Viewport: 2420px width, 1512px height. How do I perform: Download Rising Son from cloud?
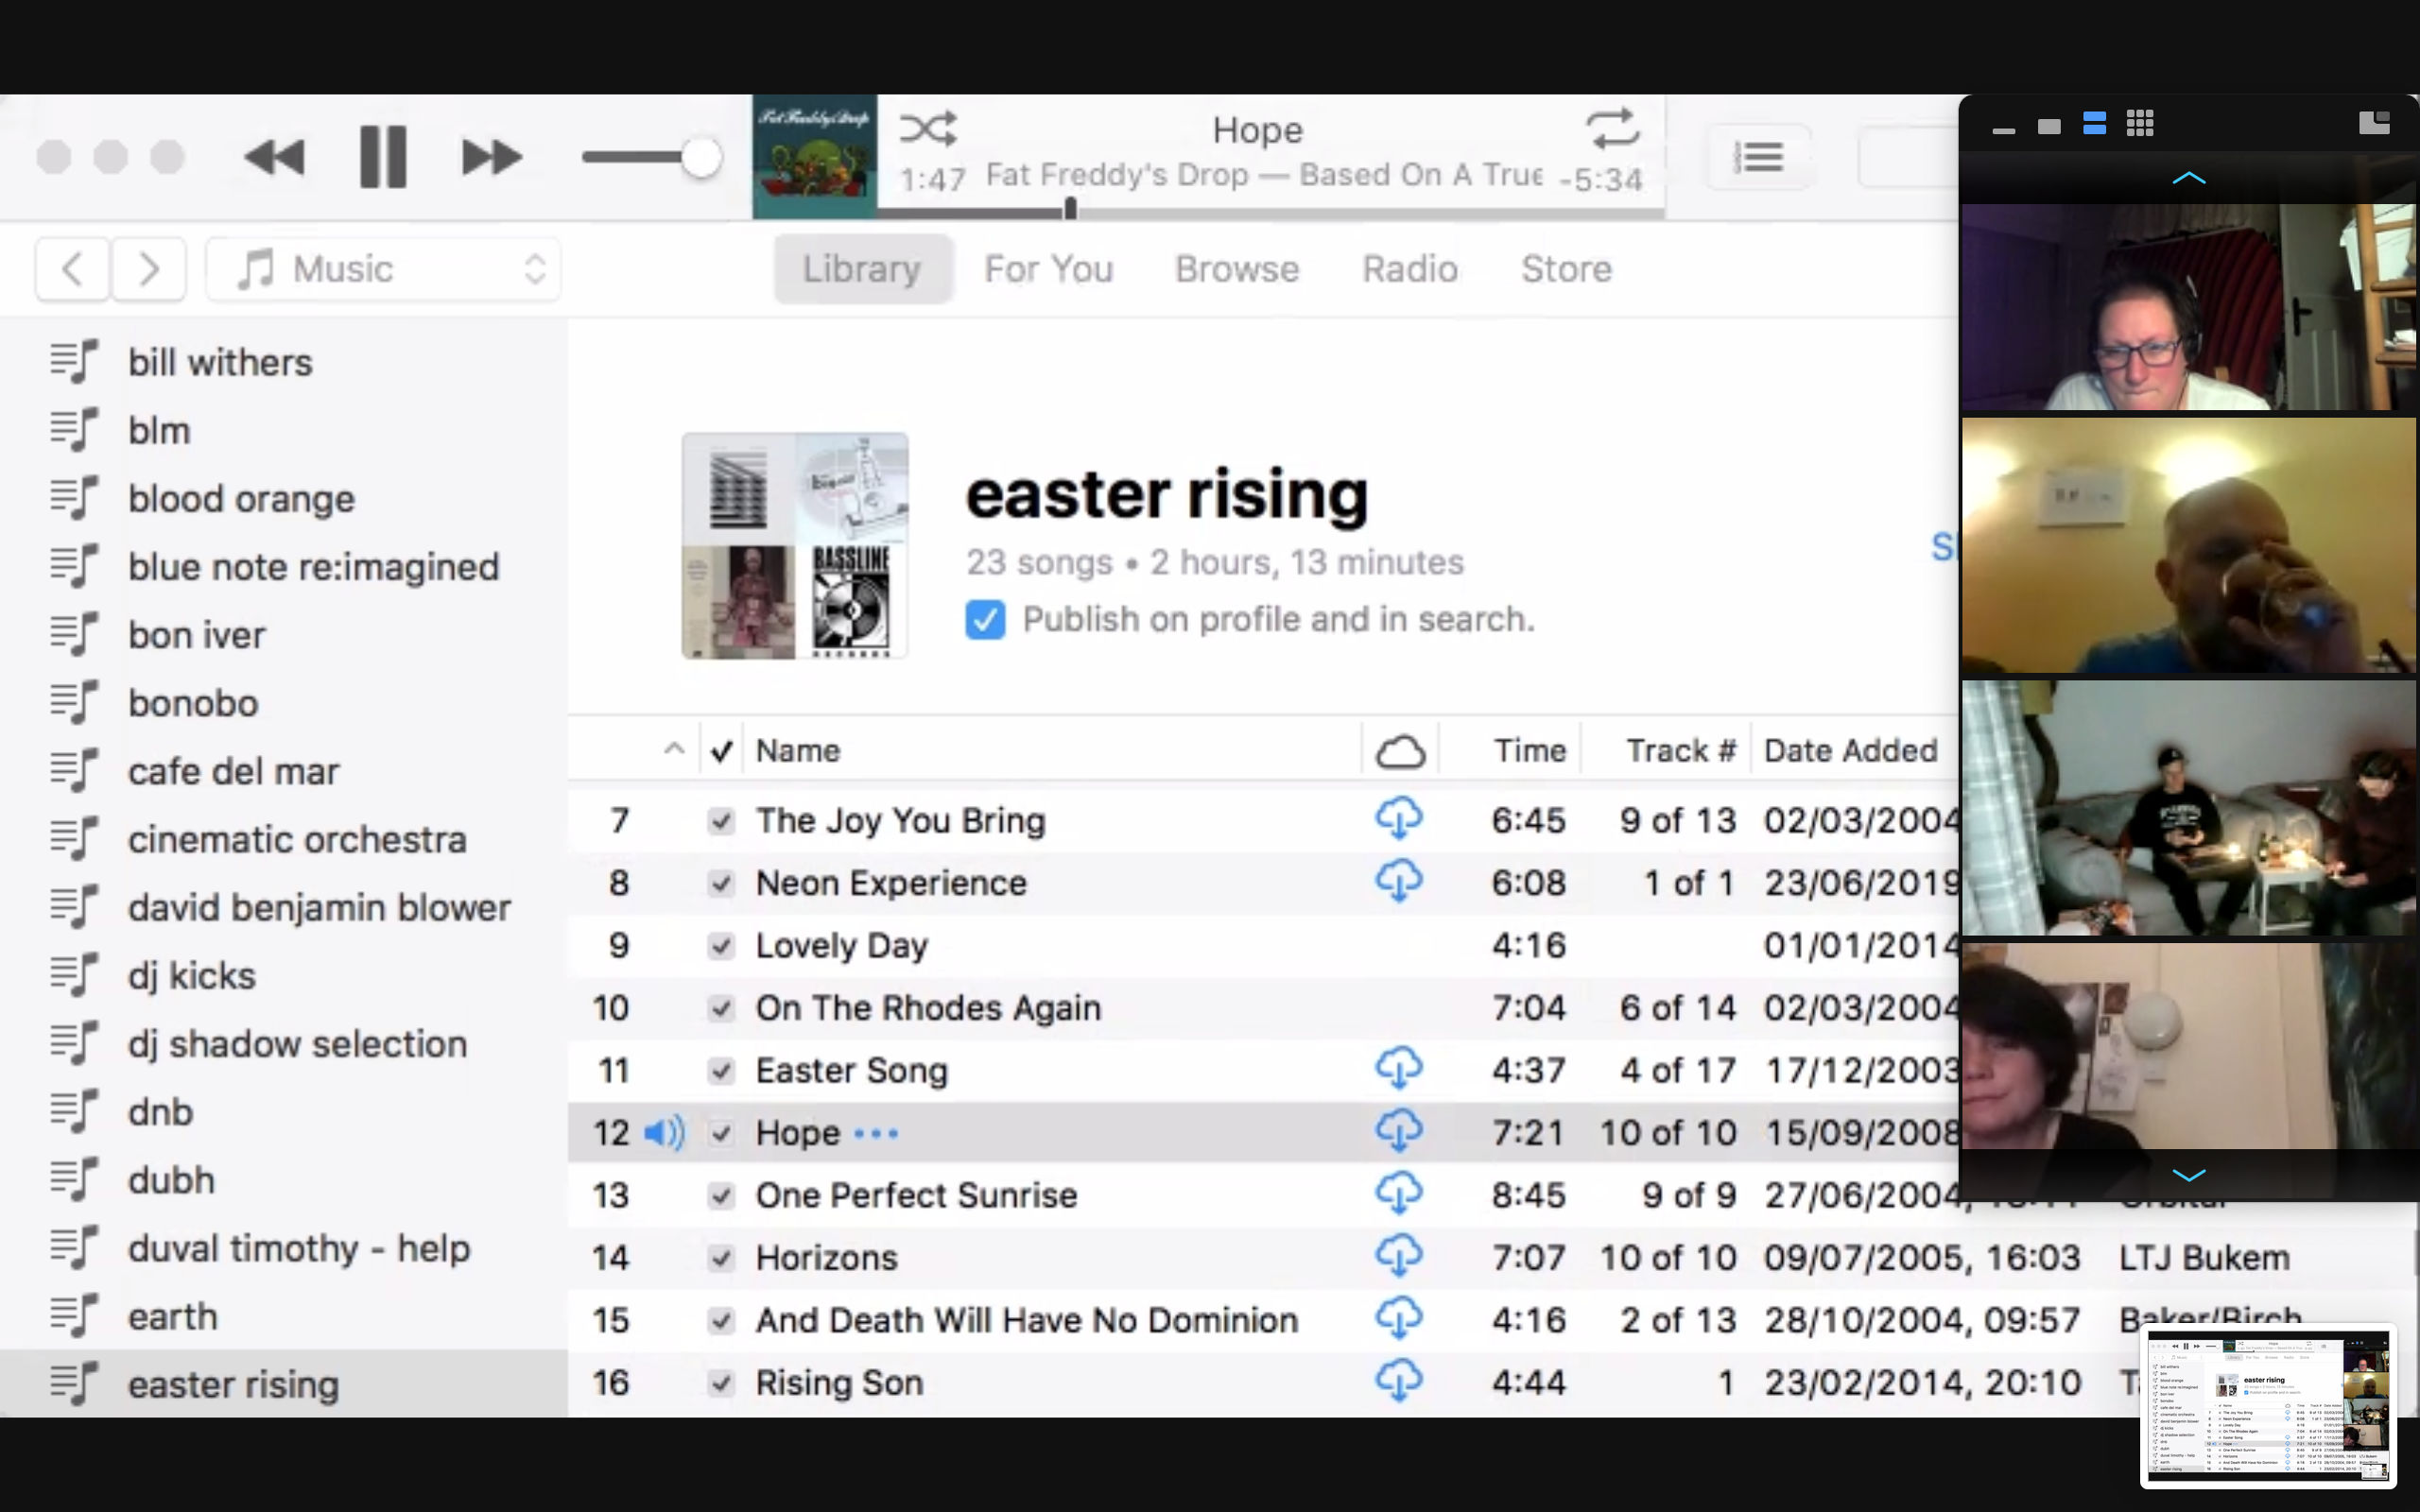pyautogui.click(x=1399, y=1381)
